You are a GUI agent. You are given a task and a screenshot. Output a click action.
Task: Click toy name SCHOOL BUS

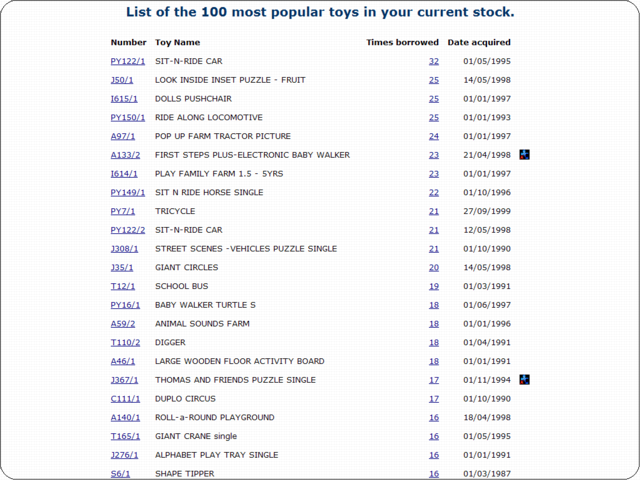pos(182,287)
